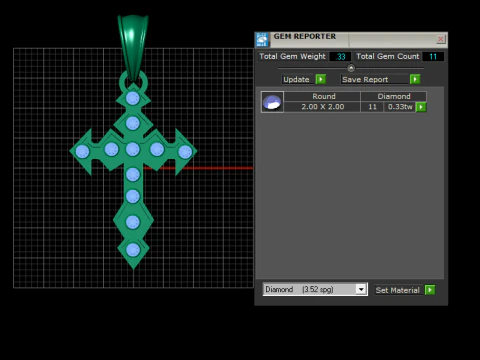The width and height of the screenshot is (480, 360).
Task: Click the Total Gem Weight value field
Action: point(340,57)
